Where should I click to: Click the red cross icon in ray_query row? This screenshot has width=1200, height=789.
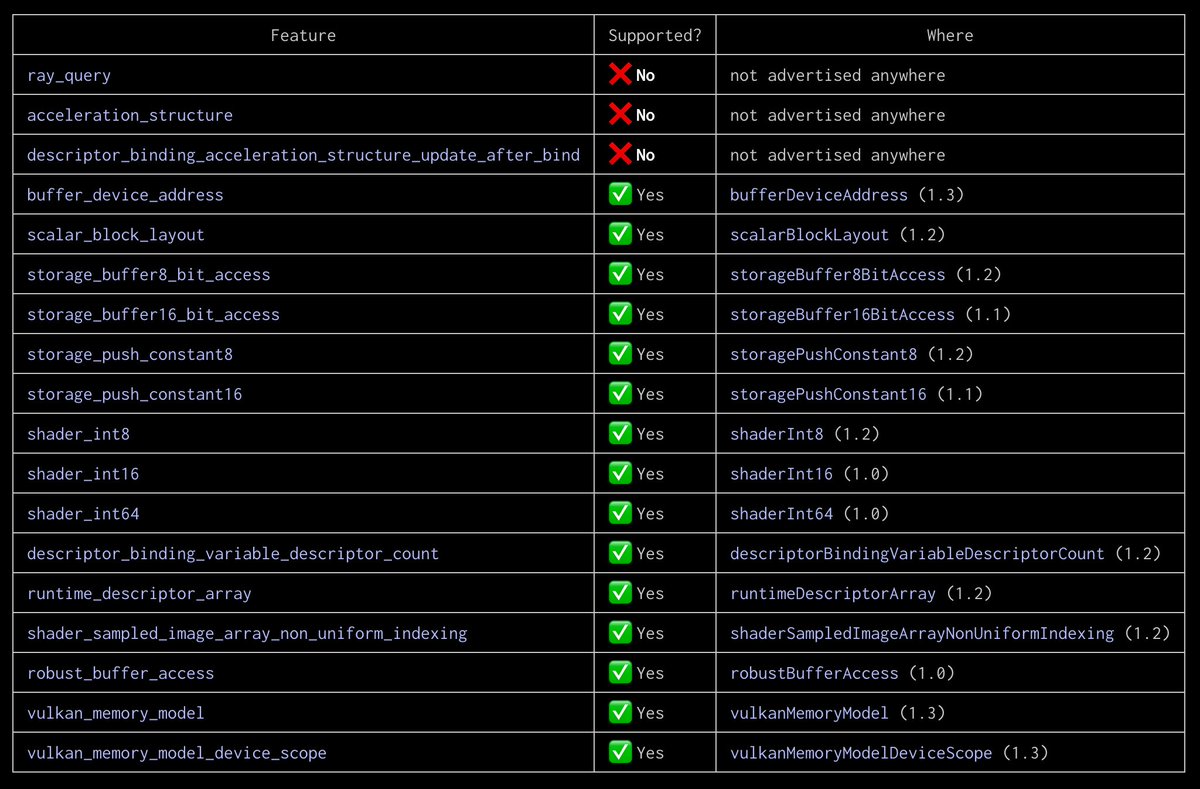(x=620, y=74)
